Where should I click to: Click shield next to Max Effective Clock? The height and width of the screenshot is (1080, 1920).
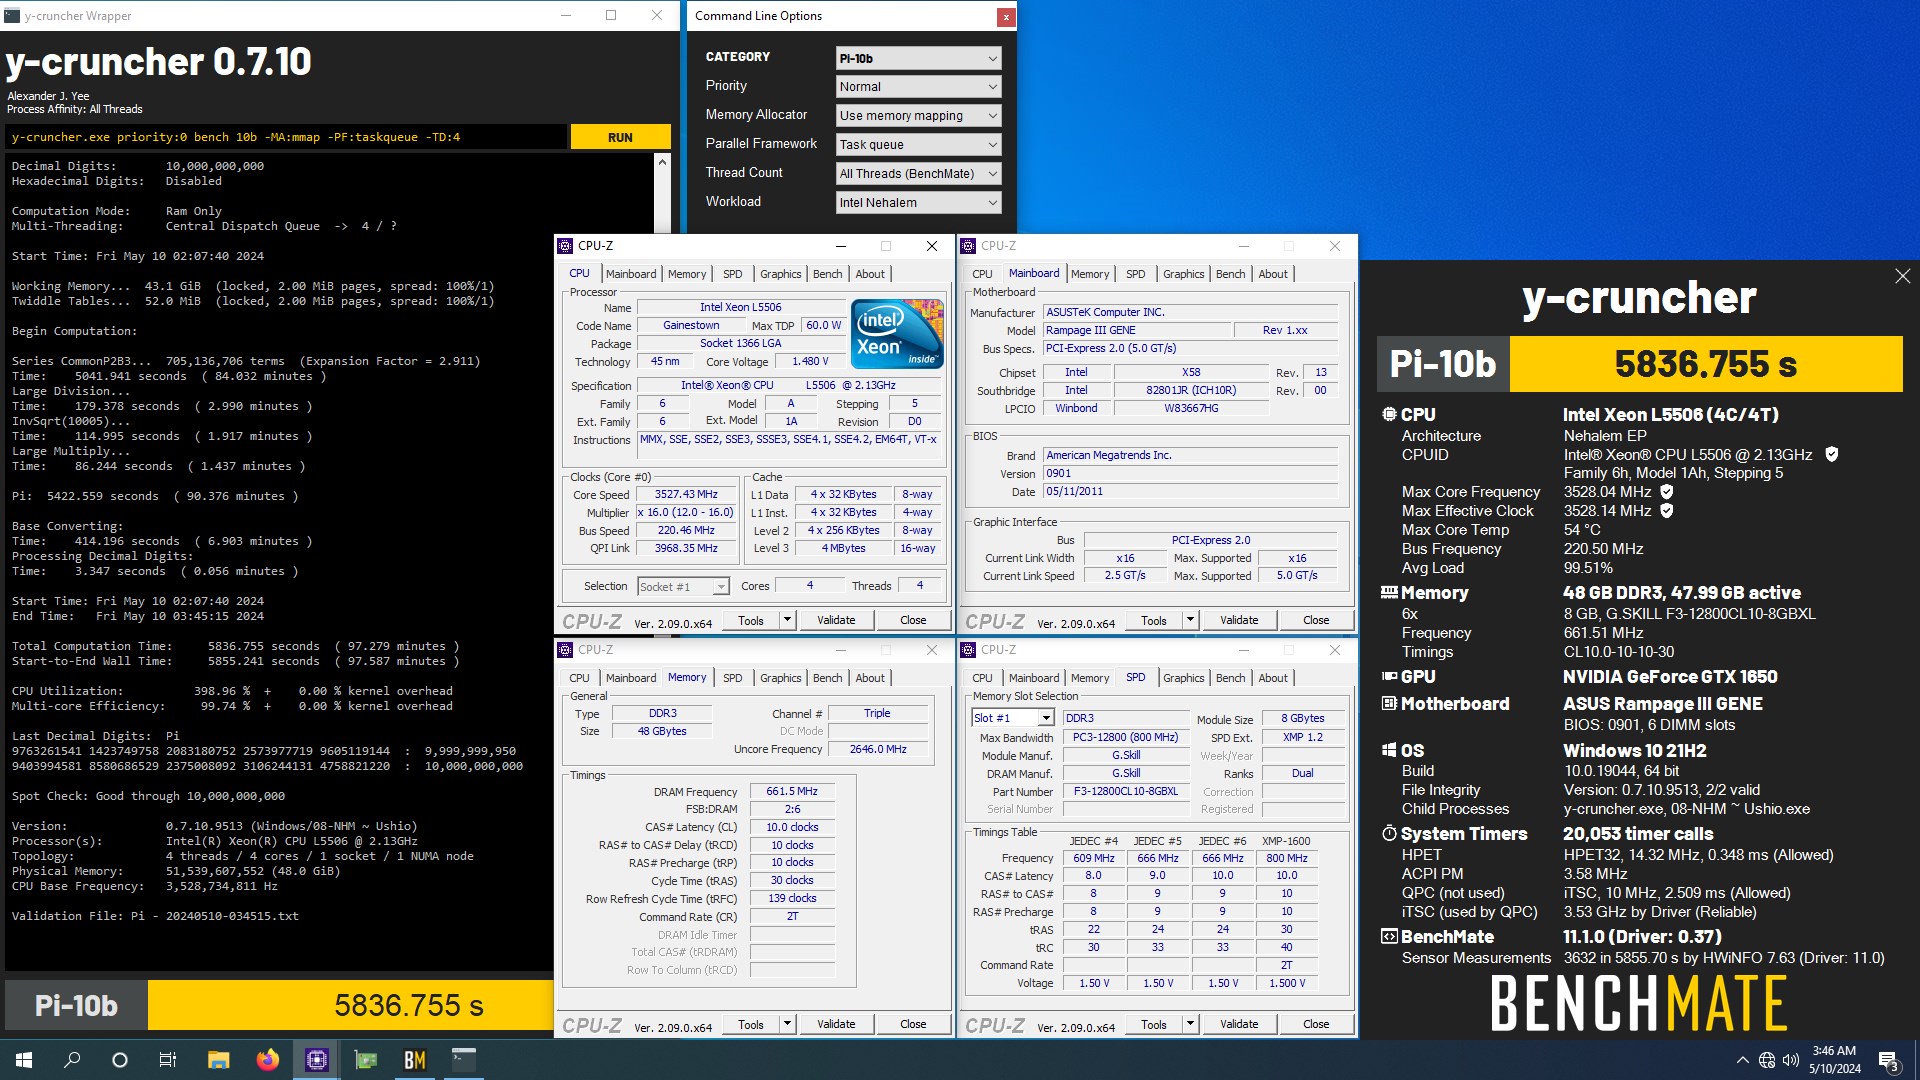click(x=1667, y=510)
